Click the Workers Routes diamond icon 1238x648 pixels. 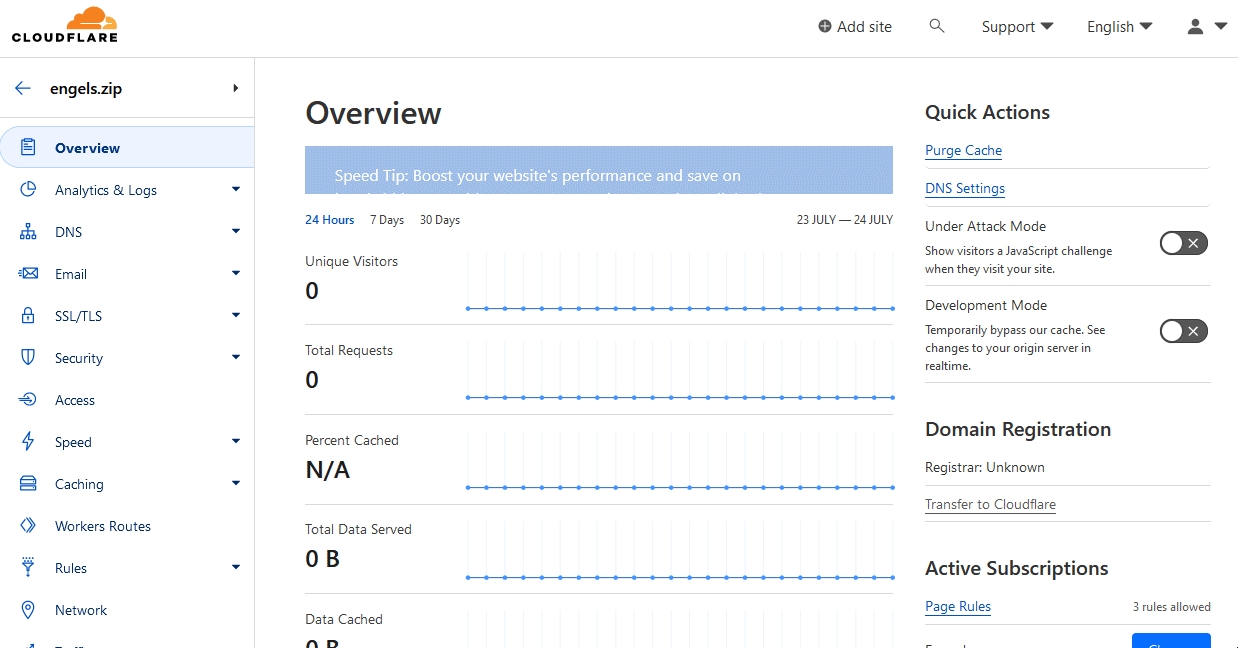coord(29,526)
